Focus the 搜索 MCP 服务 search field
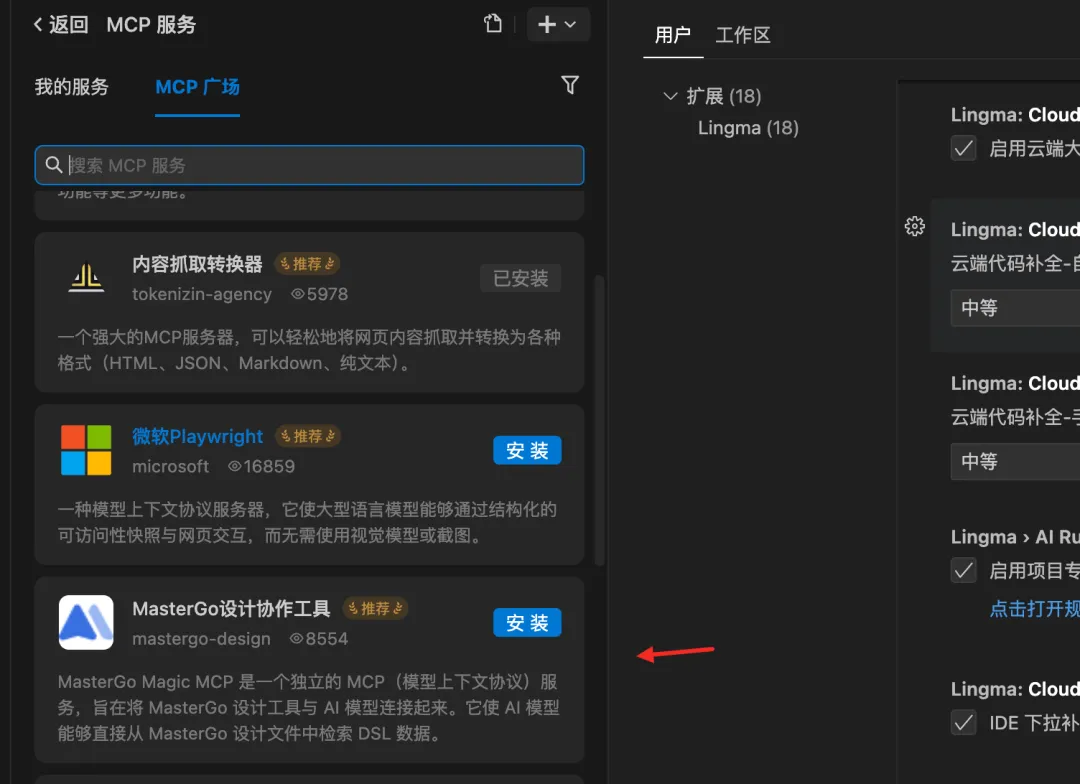This screenshot has height=784, width=1080. (x=309, y=165)
